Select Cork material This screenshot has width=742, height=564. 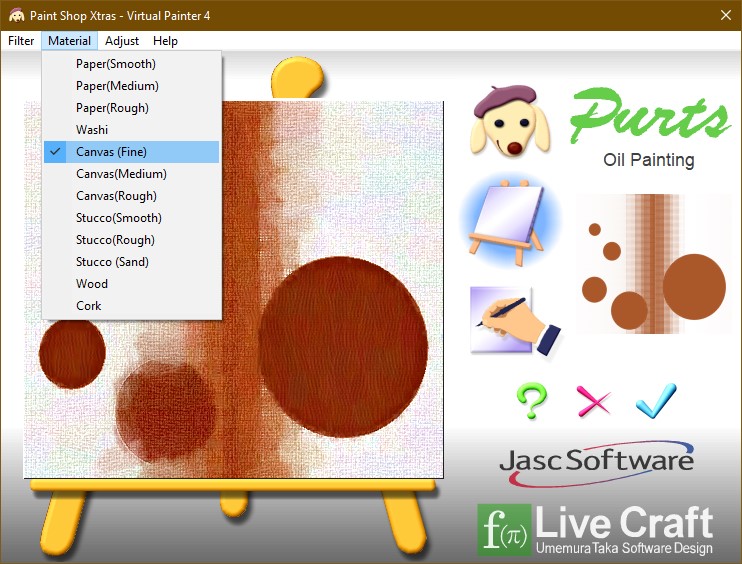pyautogui.click(x=132, y=306)
